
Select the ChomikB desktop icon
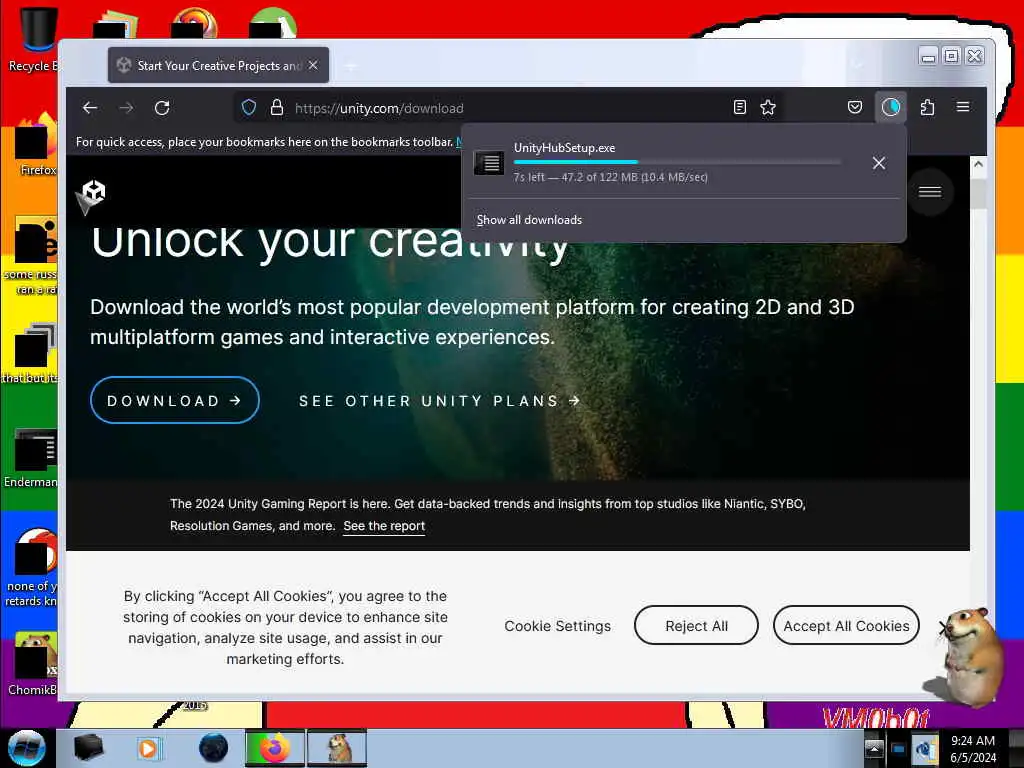(x=33, y=663)
